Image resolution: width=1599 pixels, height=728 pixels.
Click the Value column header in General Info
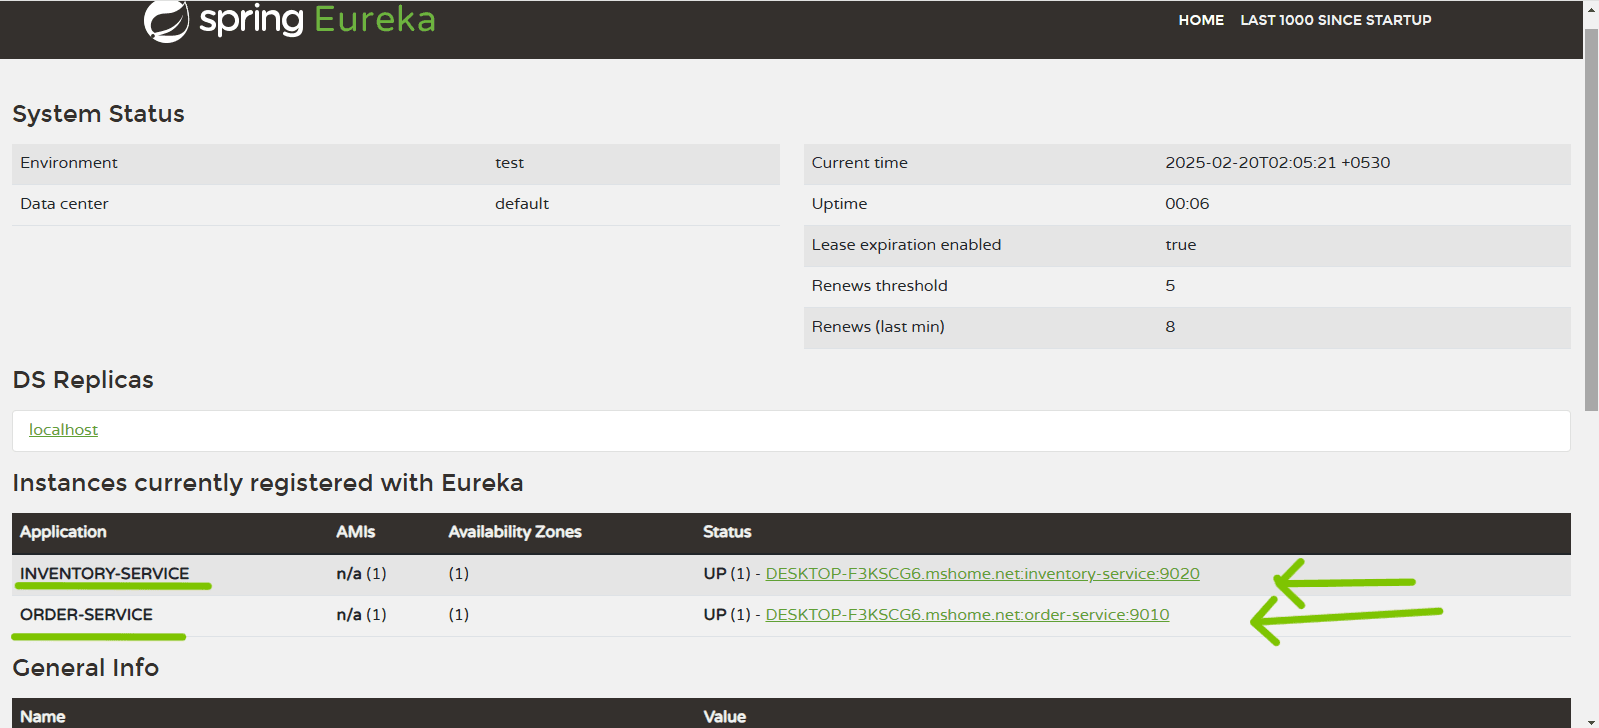coord(725,717)
